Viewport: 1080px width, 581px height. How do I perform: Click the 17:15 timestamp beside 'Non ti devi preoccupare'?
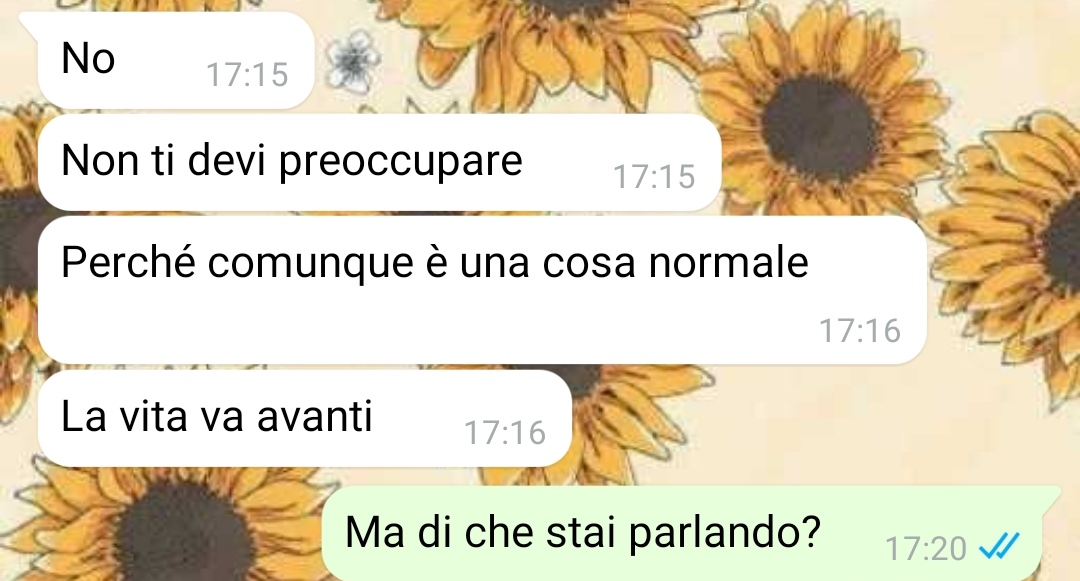point(654,176)
